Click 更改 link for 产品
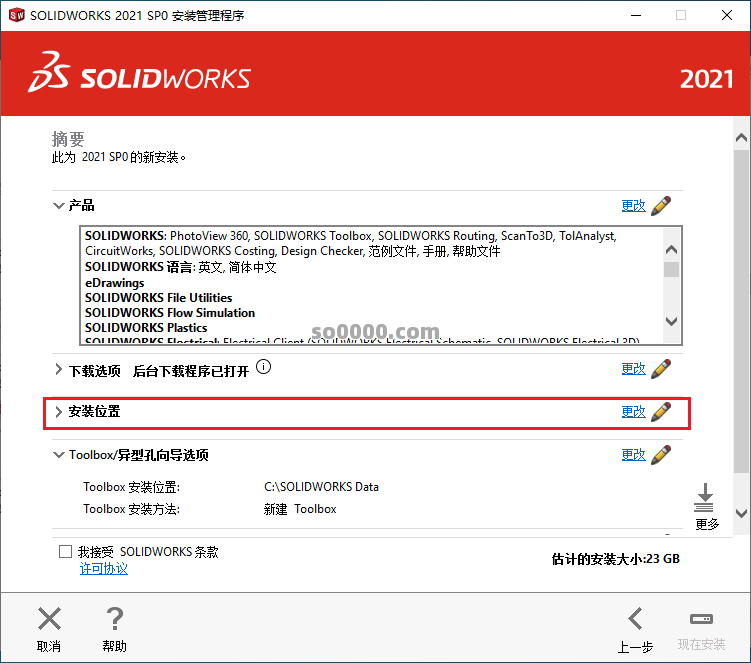The height and width of the screenshot is (663, 751). 634,206
